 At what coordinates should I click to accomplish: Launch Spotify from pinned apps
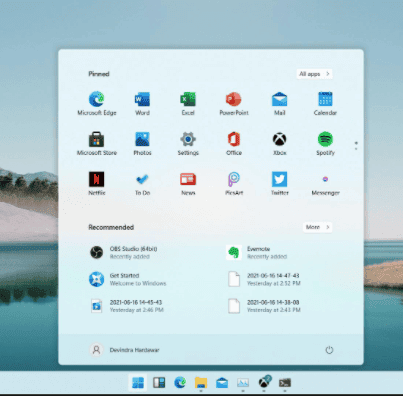click(325, 143)
